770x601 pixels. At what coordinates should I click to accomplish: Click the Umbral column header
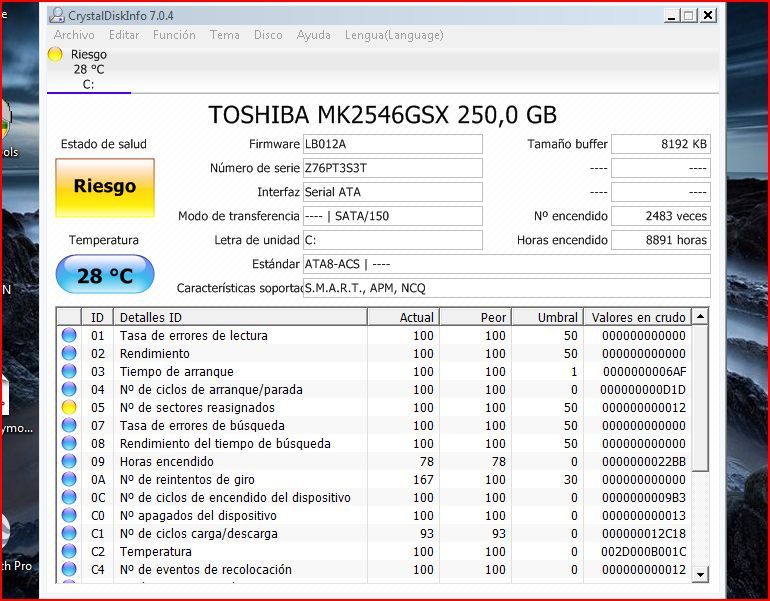[548, 317]
